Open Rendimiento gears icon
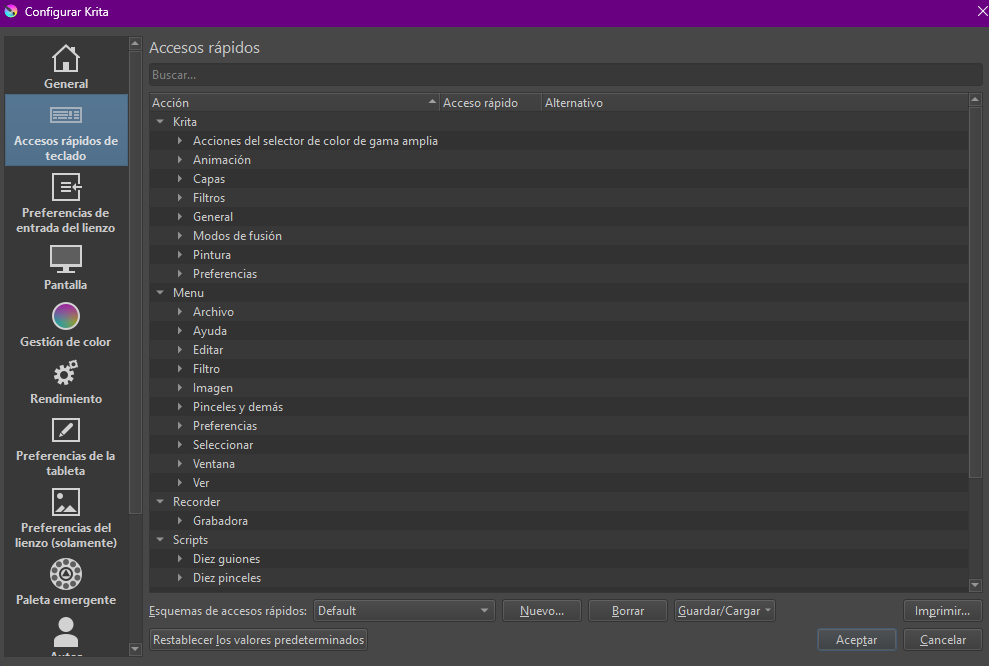989x666 pixels. tap(66, 373)
